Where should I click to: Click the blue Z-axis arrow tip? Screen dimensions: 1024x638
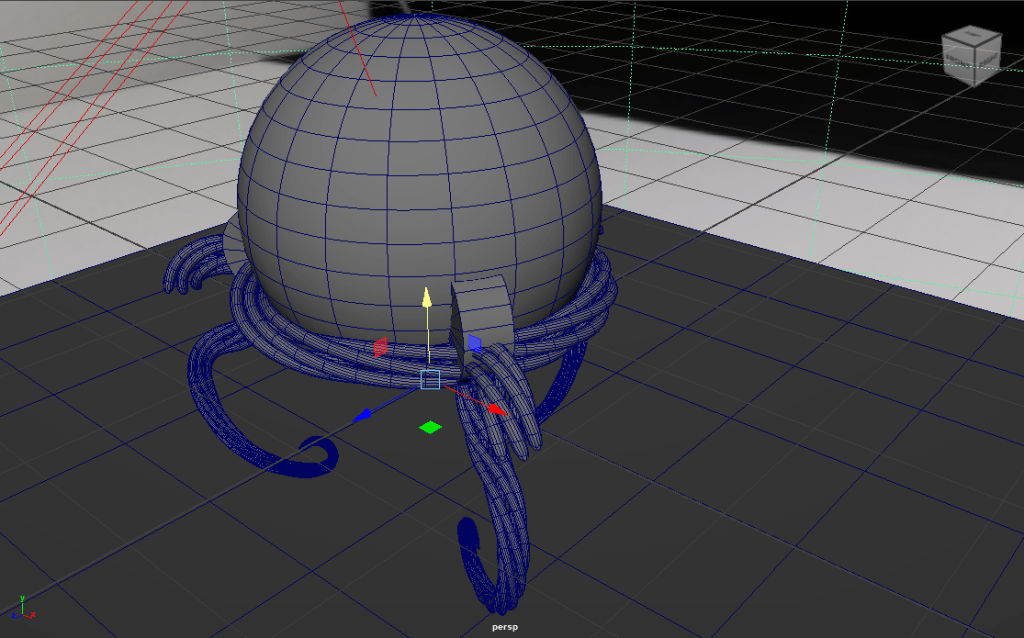(364, 413)
